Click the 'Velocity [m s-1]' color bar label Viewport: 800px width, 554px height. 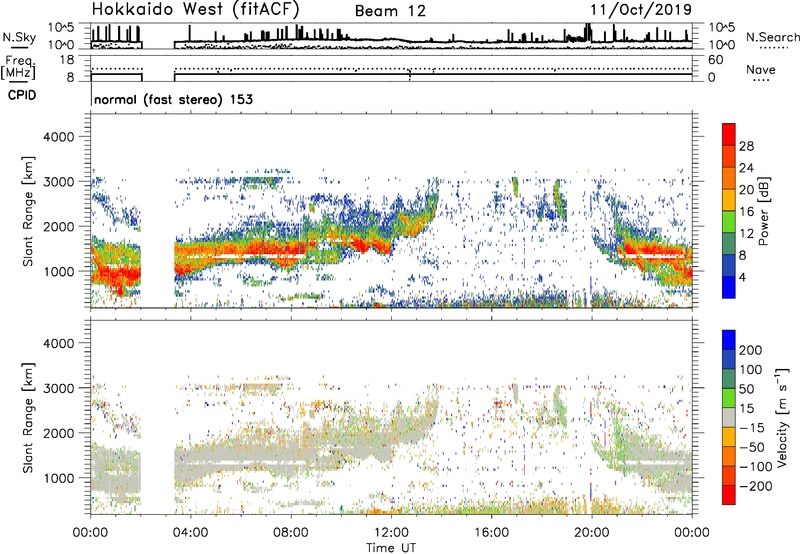782,417
